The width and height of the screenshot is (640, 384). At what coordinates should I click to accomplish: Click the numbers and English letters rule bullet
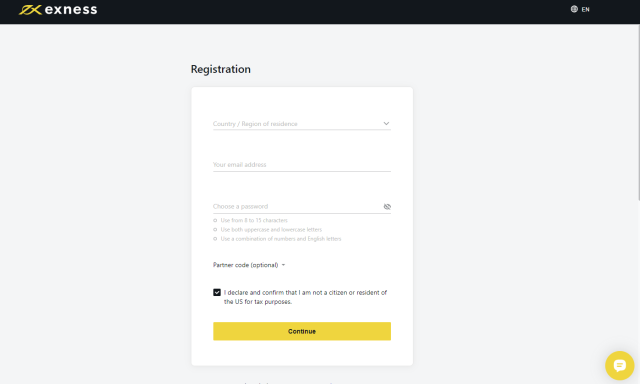(215, 239)
